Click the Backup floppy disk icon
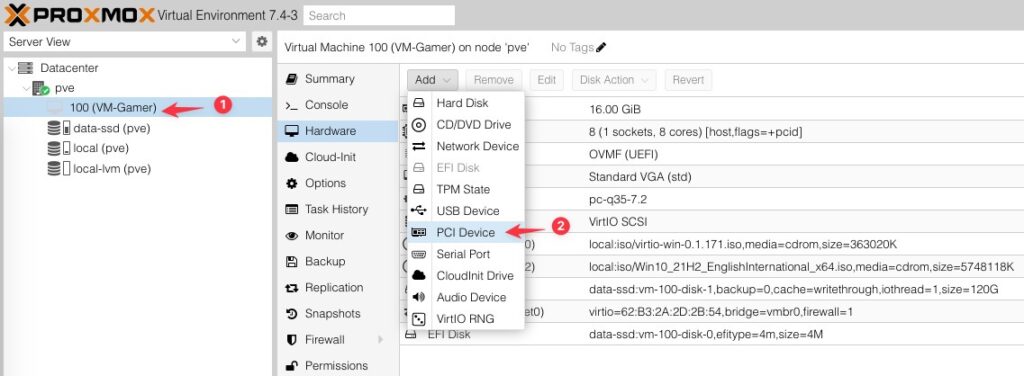The height and width of the screenshot is (376, 1024). click(x=292, y=262)
